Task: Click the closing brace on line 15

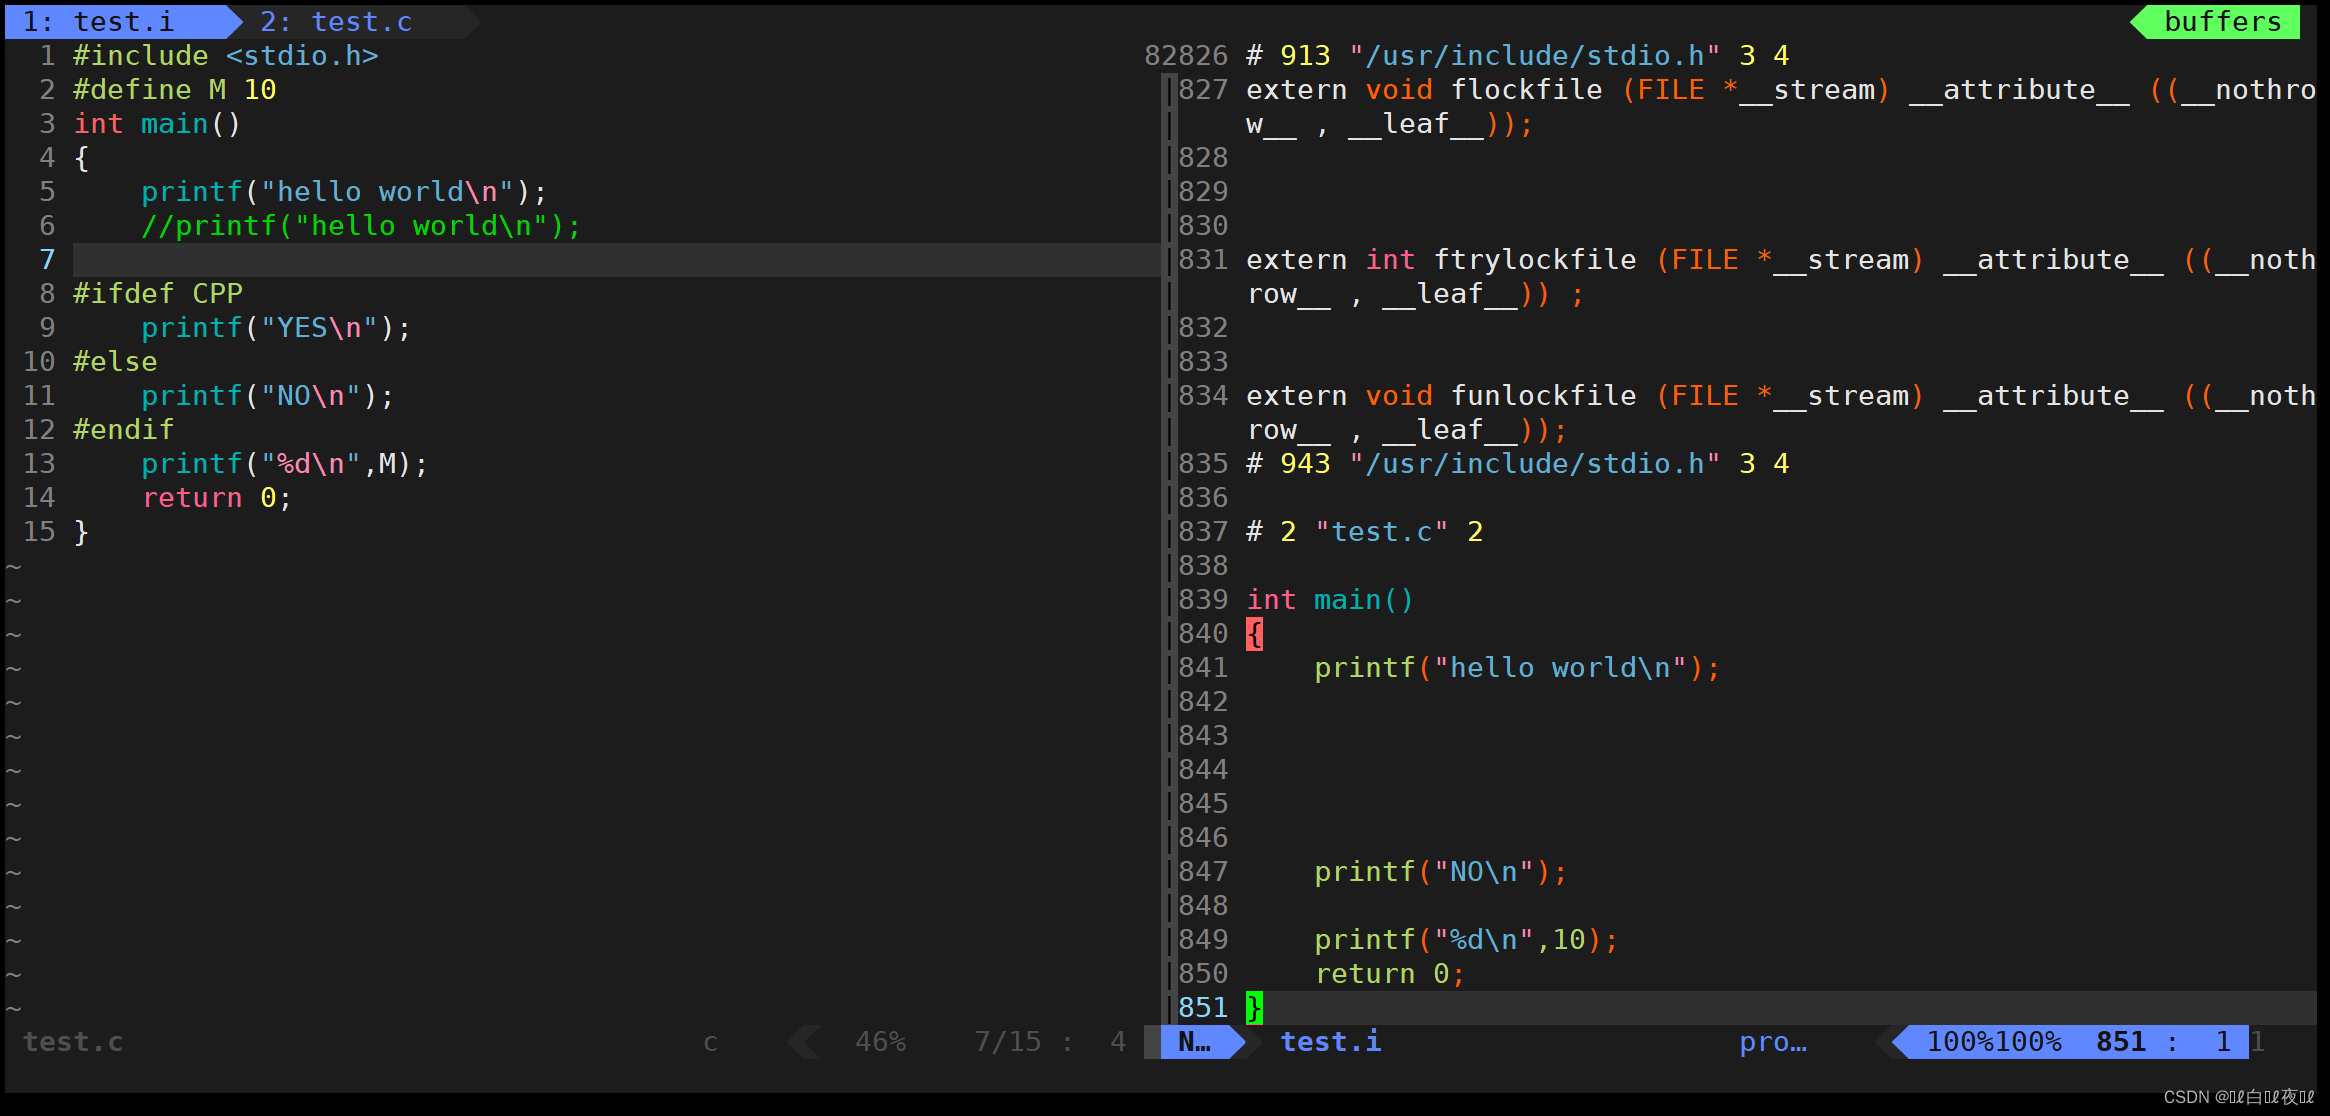Action: click(x=81, y=532)
